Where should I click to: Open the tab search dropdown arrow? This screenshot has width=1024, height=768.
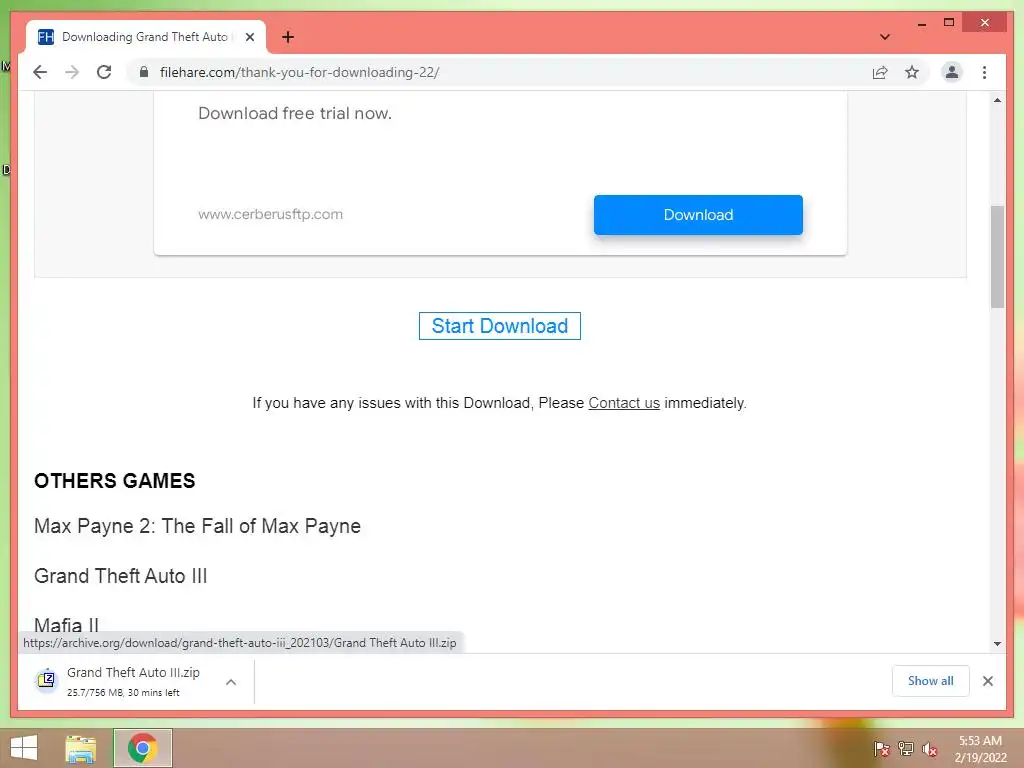pyautogui.click(x=885, y=37)
